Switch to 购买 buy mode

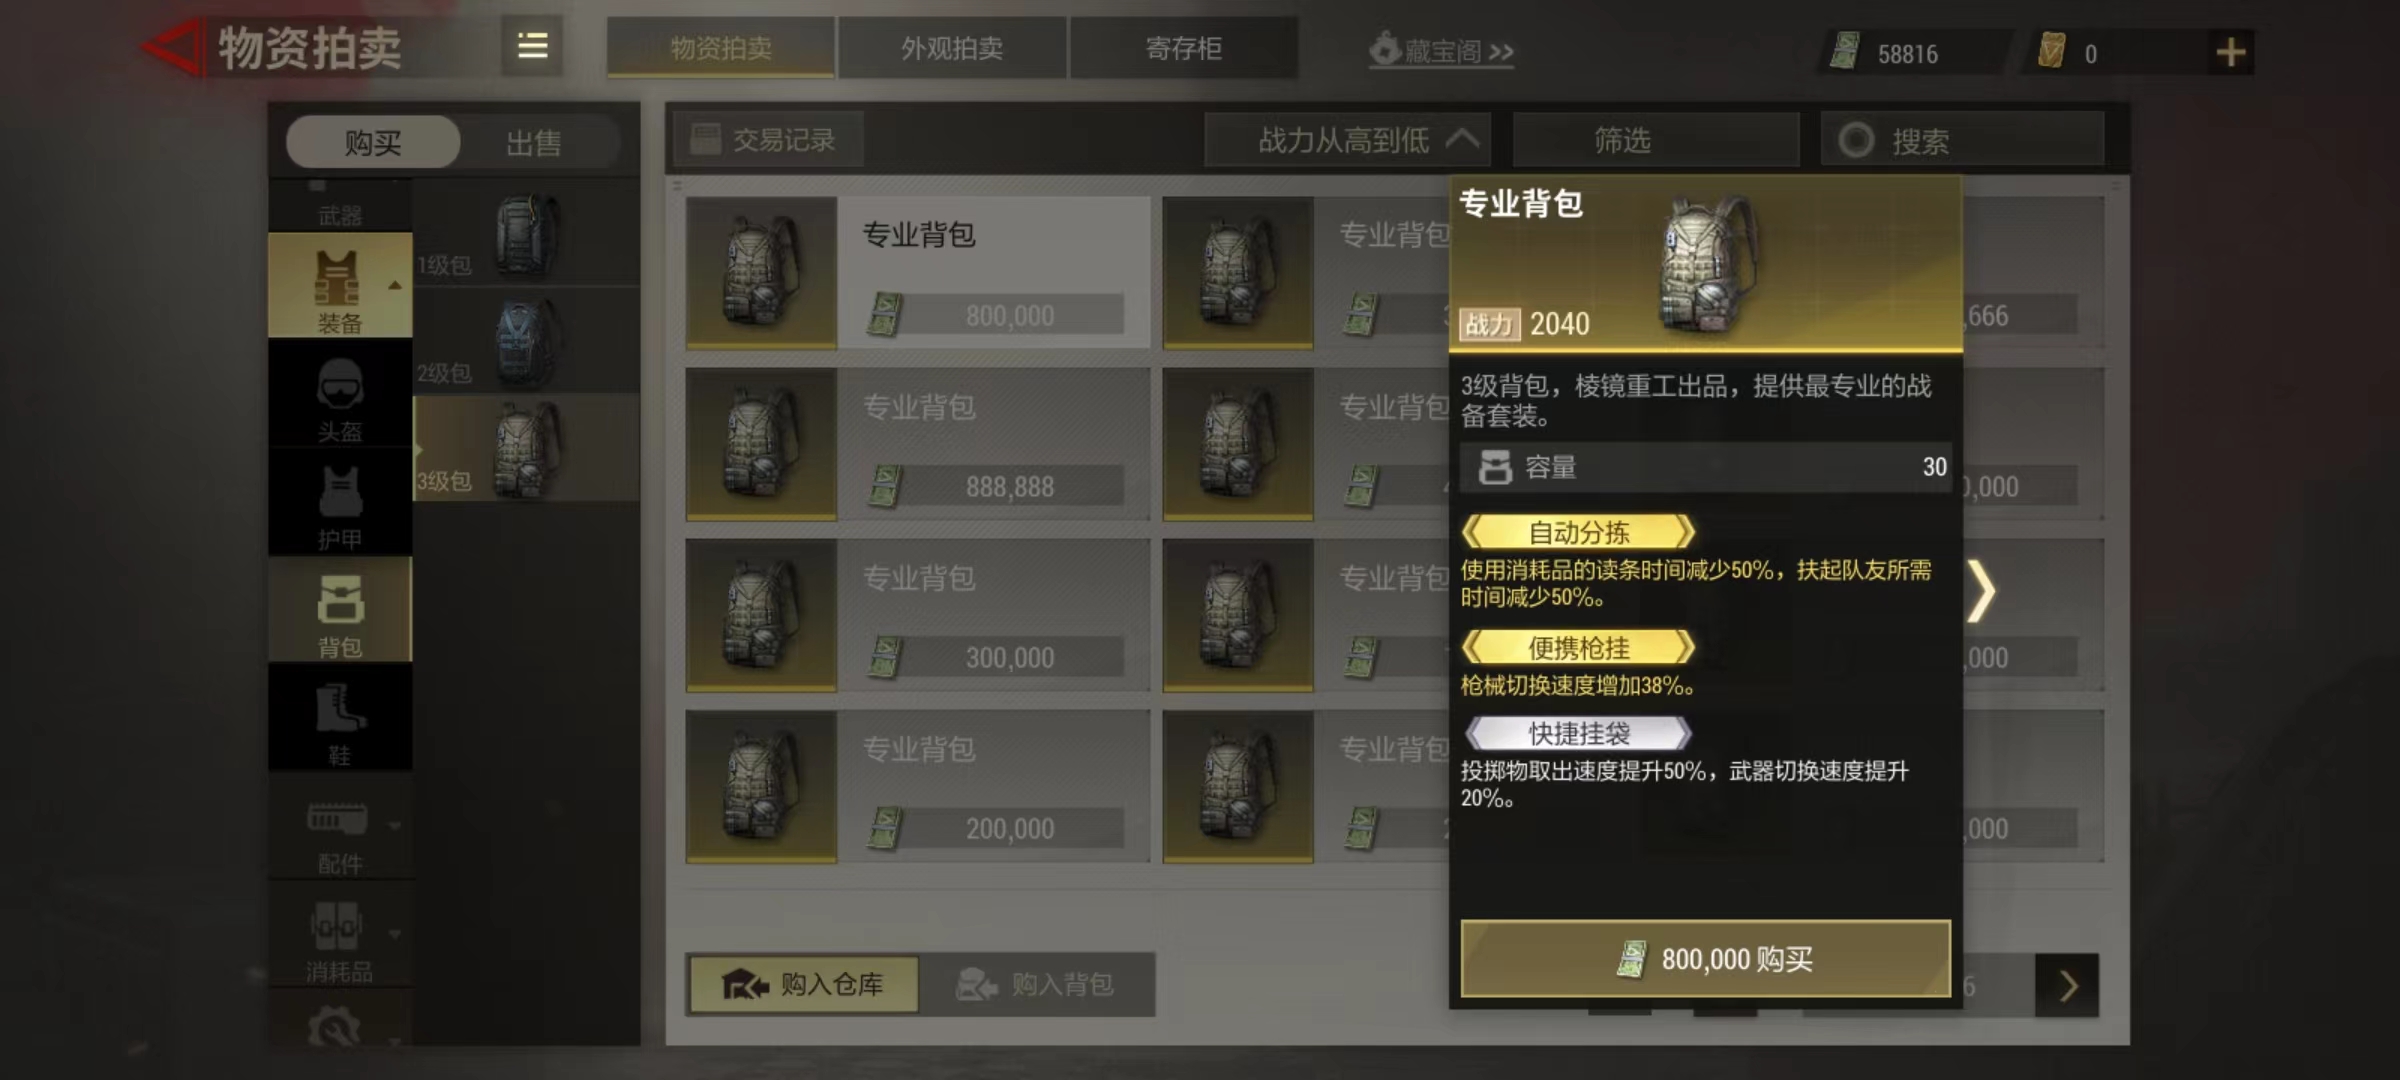[373, 142]
